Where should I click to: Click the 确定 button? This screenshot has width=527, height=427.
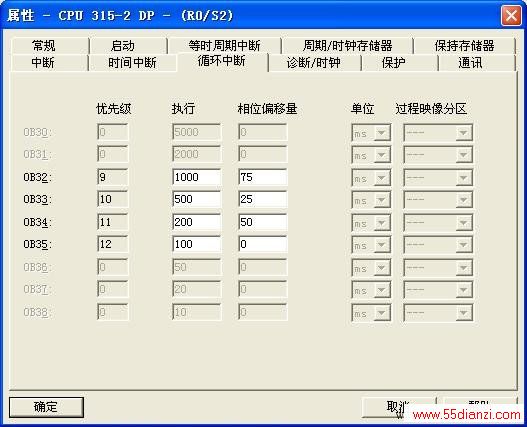point(46,407)
